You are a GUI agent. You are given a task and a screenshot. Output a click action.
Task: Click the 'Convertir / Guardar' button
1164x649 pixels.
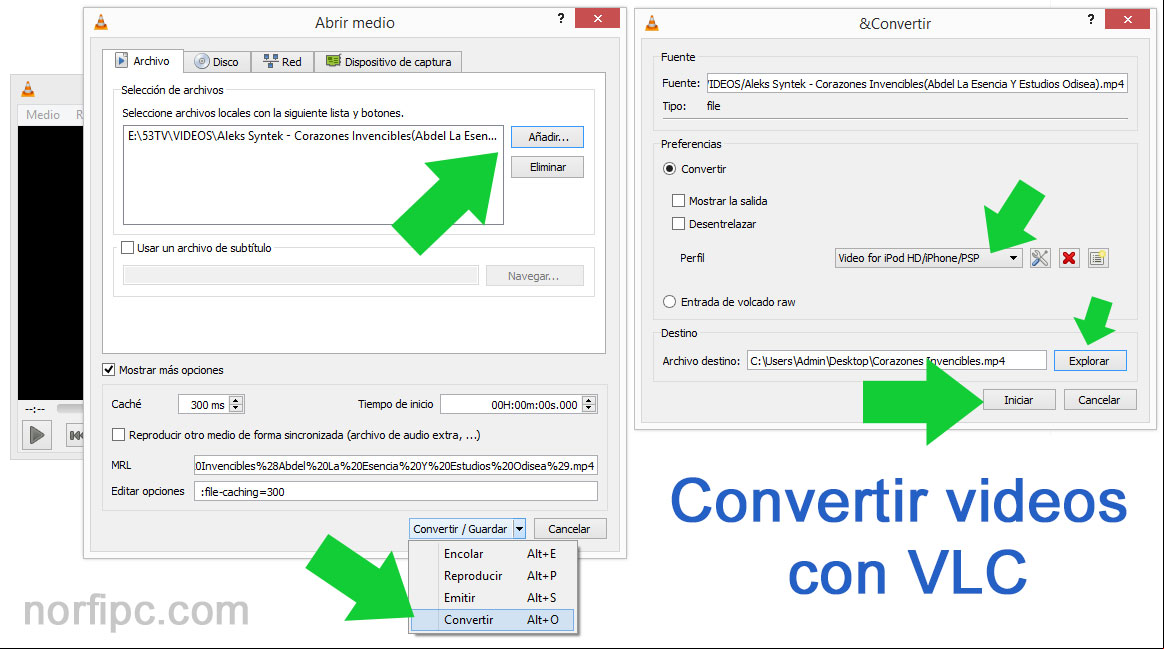coord(460,529)
